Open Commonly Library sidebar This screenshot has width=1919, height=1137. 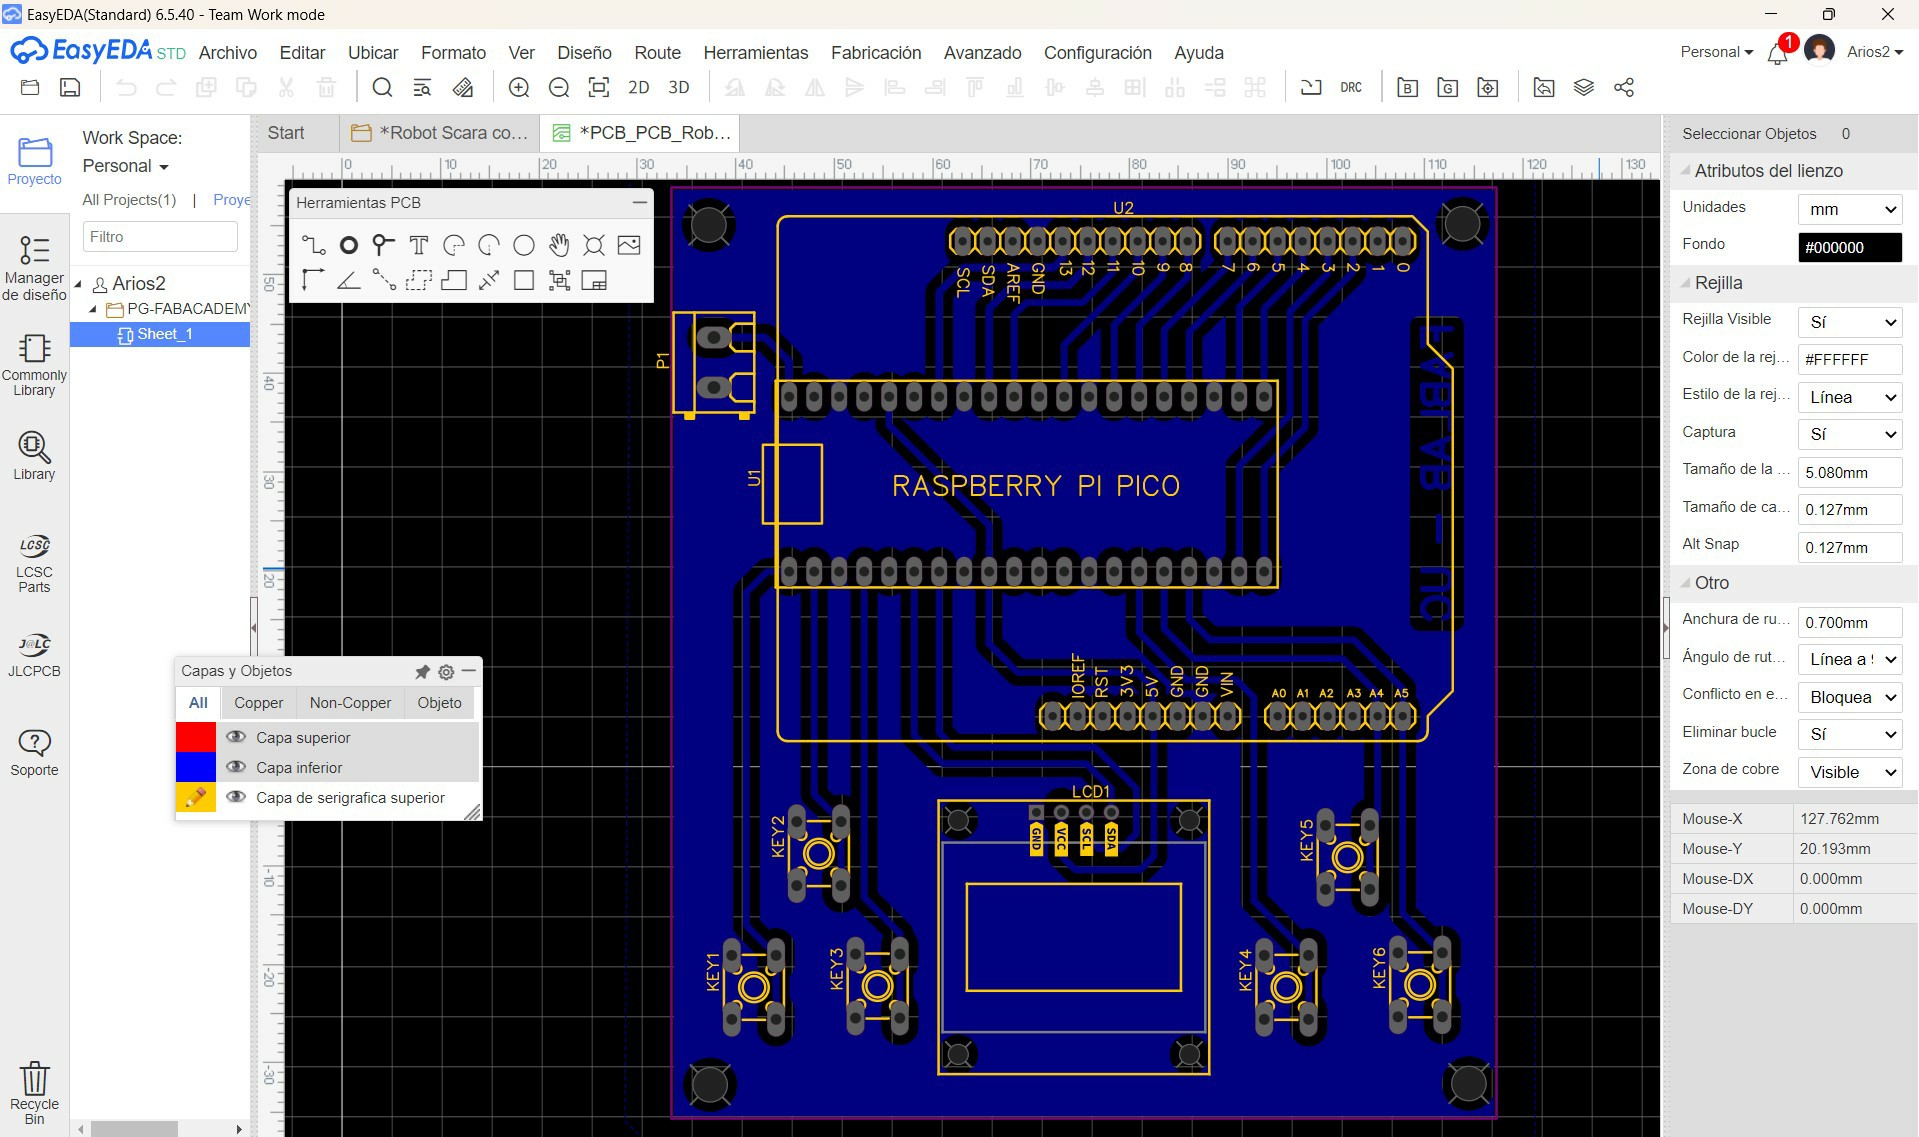[34, 364]
